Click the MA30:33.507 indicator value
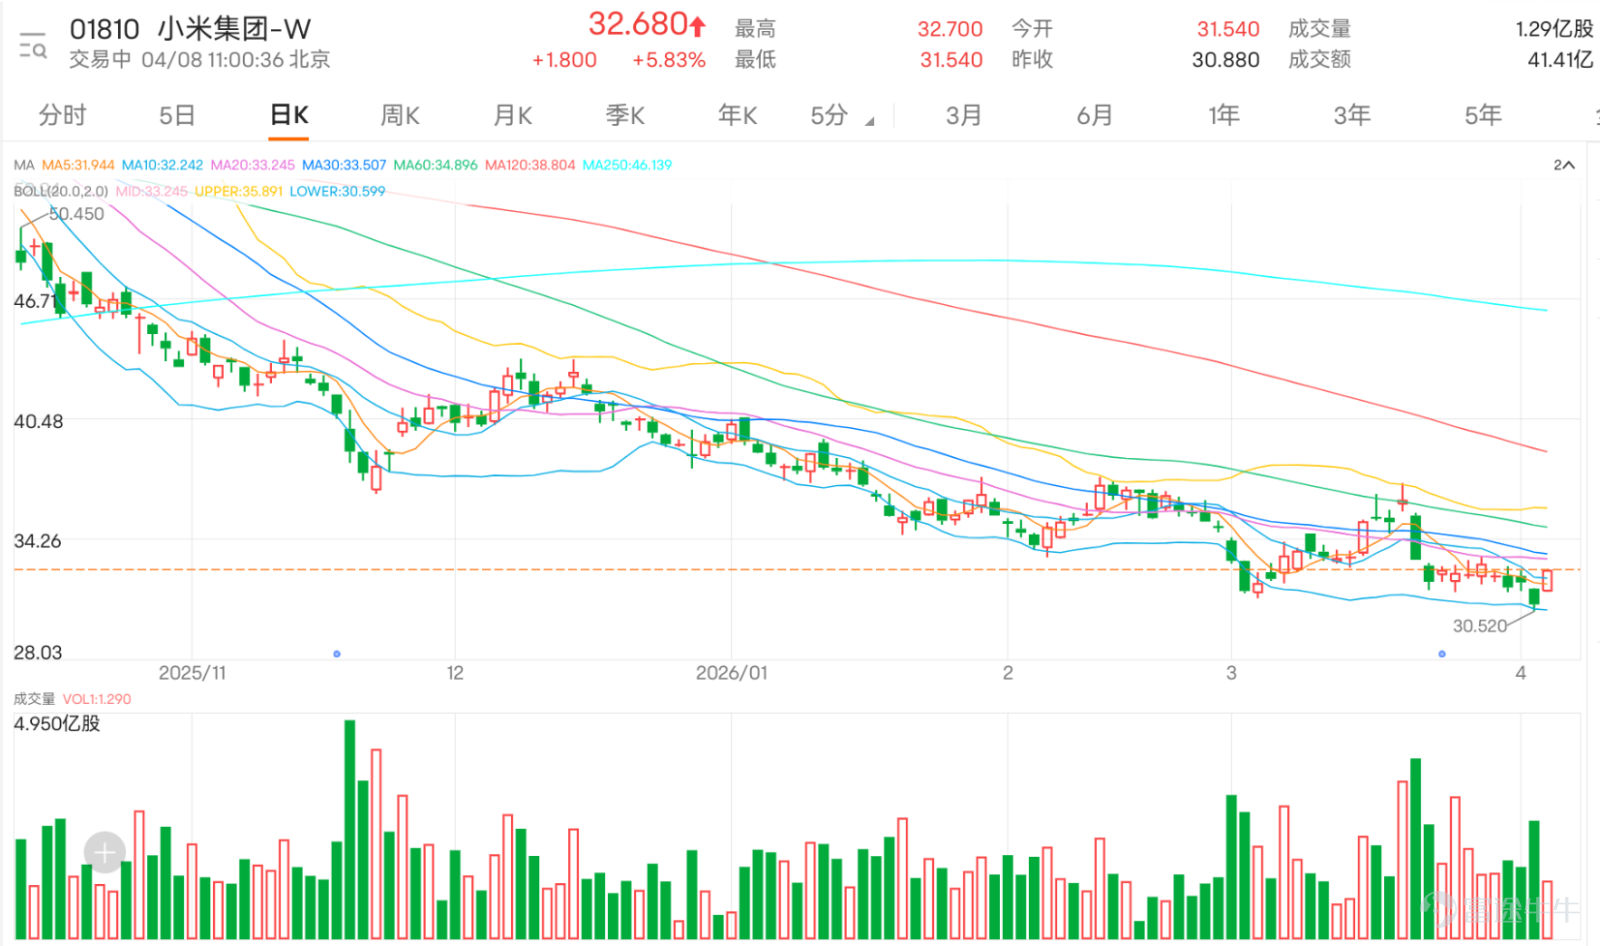The image size is (1600, 946). point(344,165)
